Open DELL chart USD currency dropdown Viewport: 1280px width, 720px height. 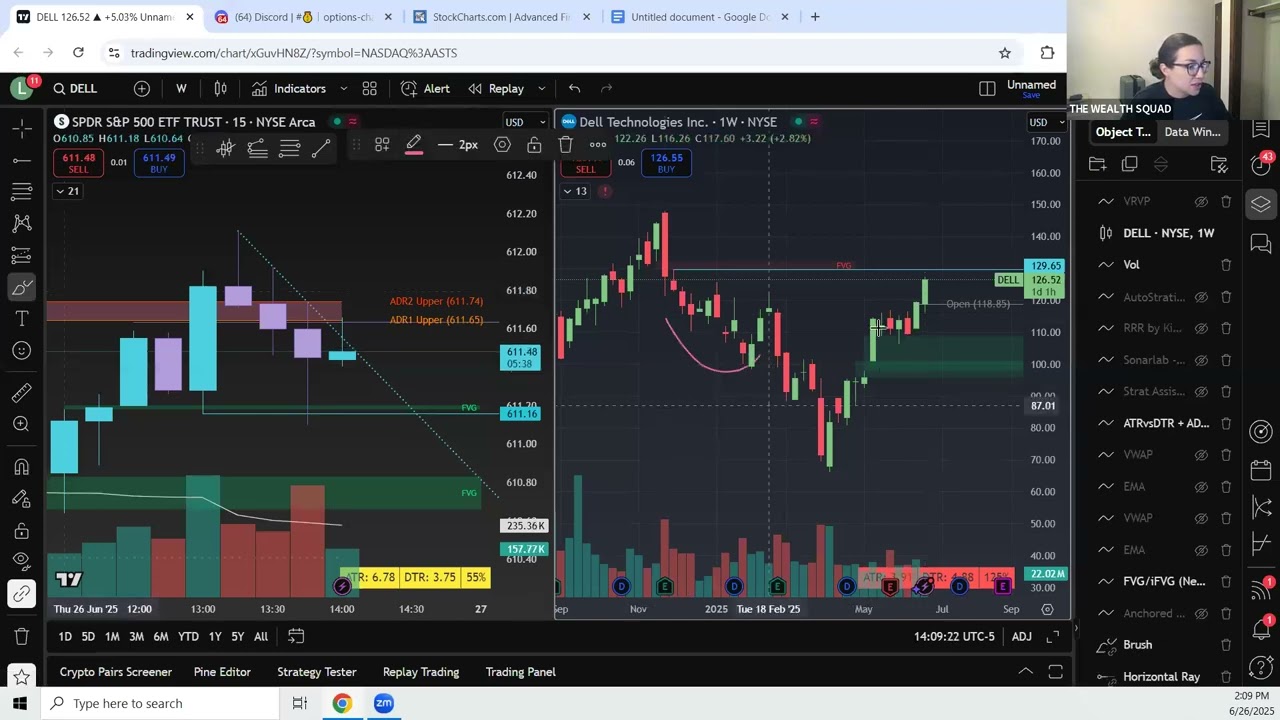coord(1046,122)
